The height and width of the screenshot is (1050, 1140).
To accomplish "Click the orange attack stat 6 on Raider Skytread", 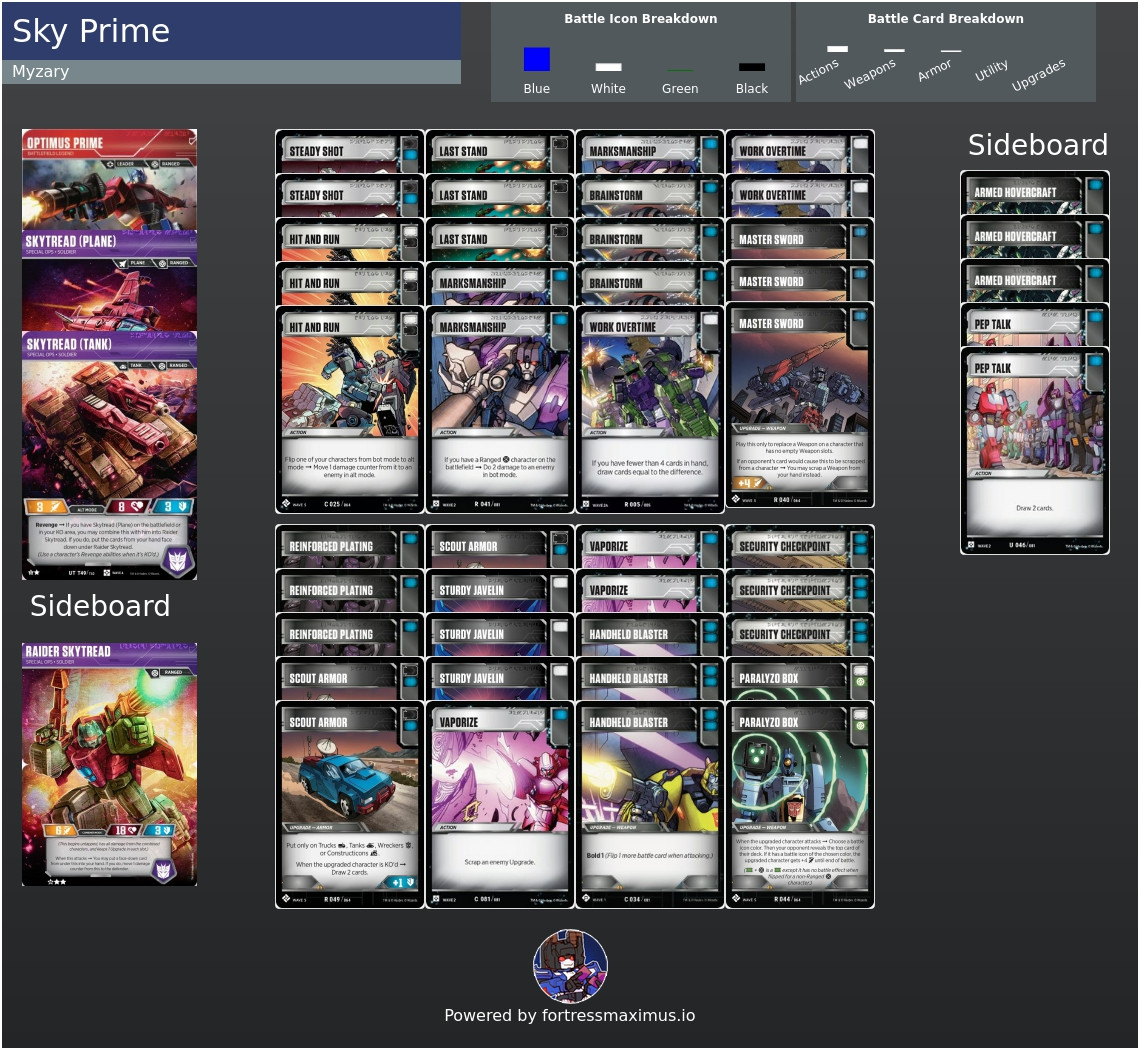I will (x=61, y=830).
